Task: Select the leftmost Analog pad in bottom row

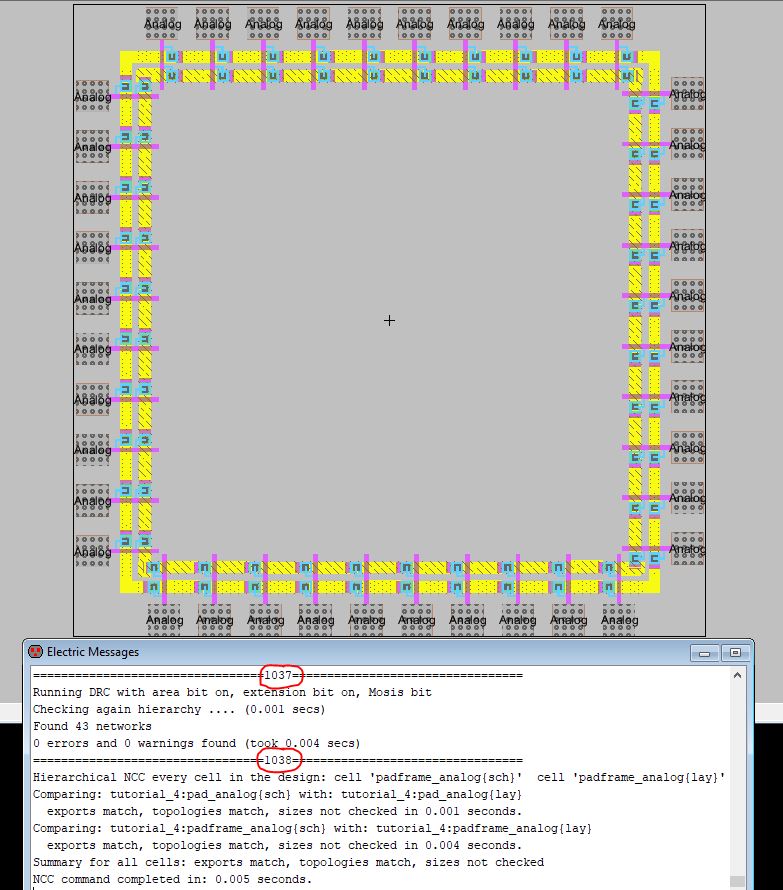Action: (x=165, y=620)
